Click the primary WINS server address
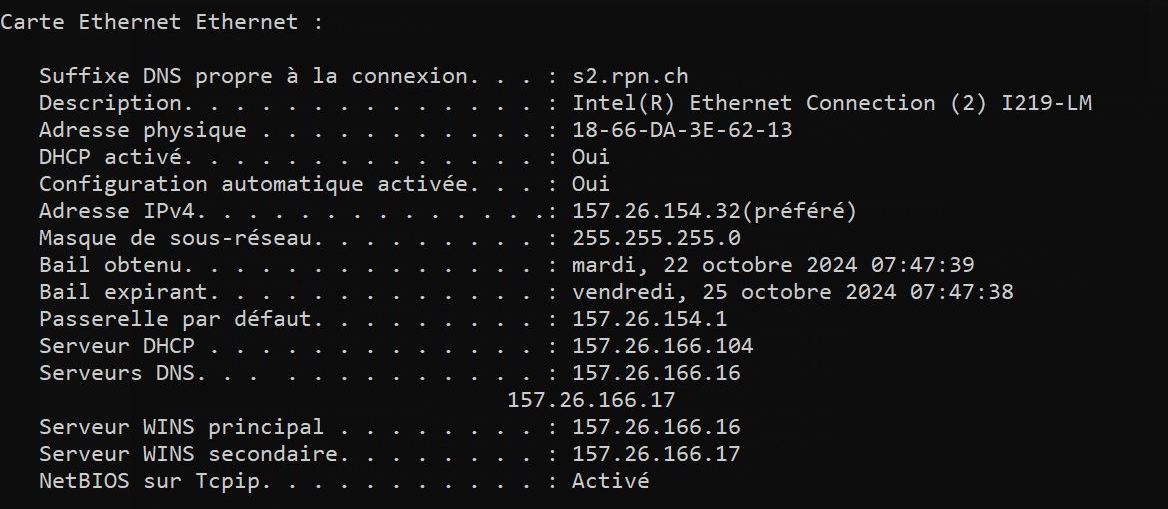Viewport: 1168px width, 509px height. tap(656, 426)
